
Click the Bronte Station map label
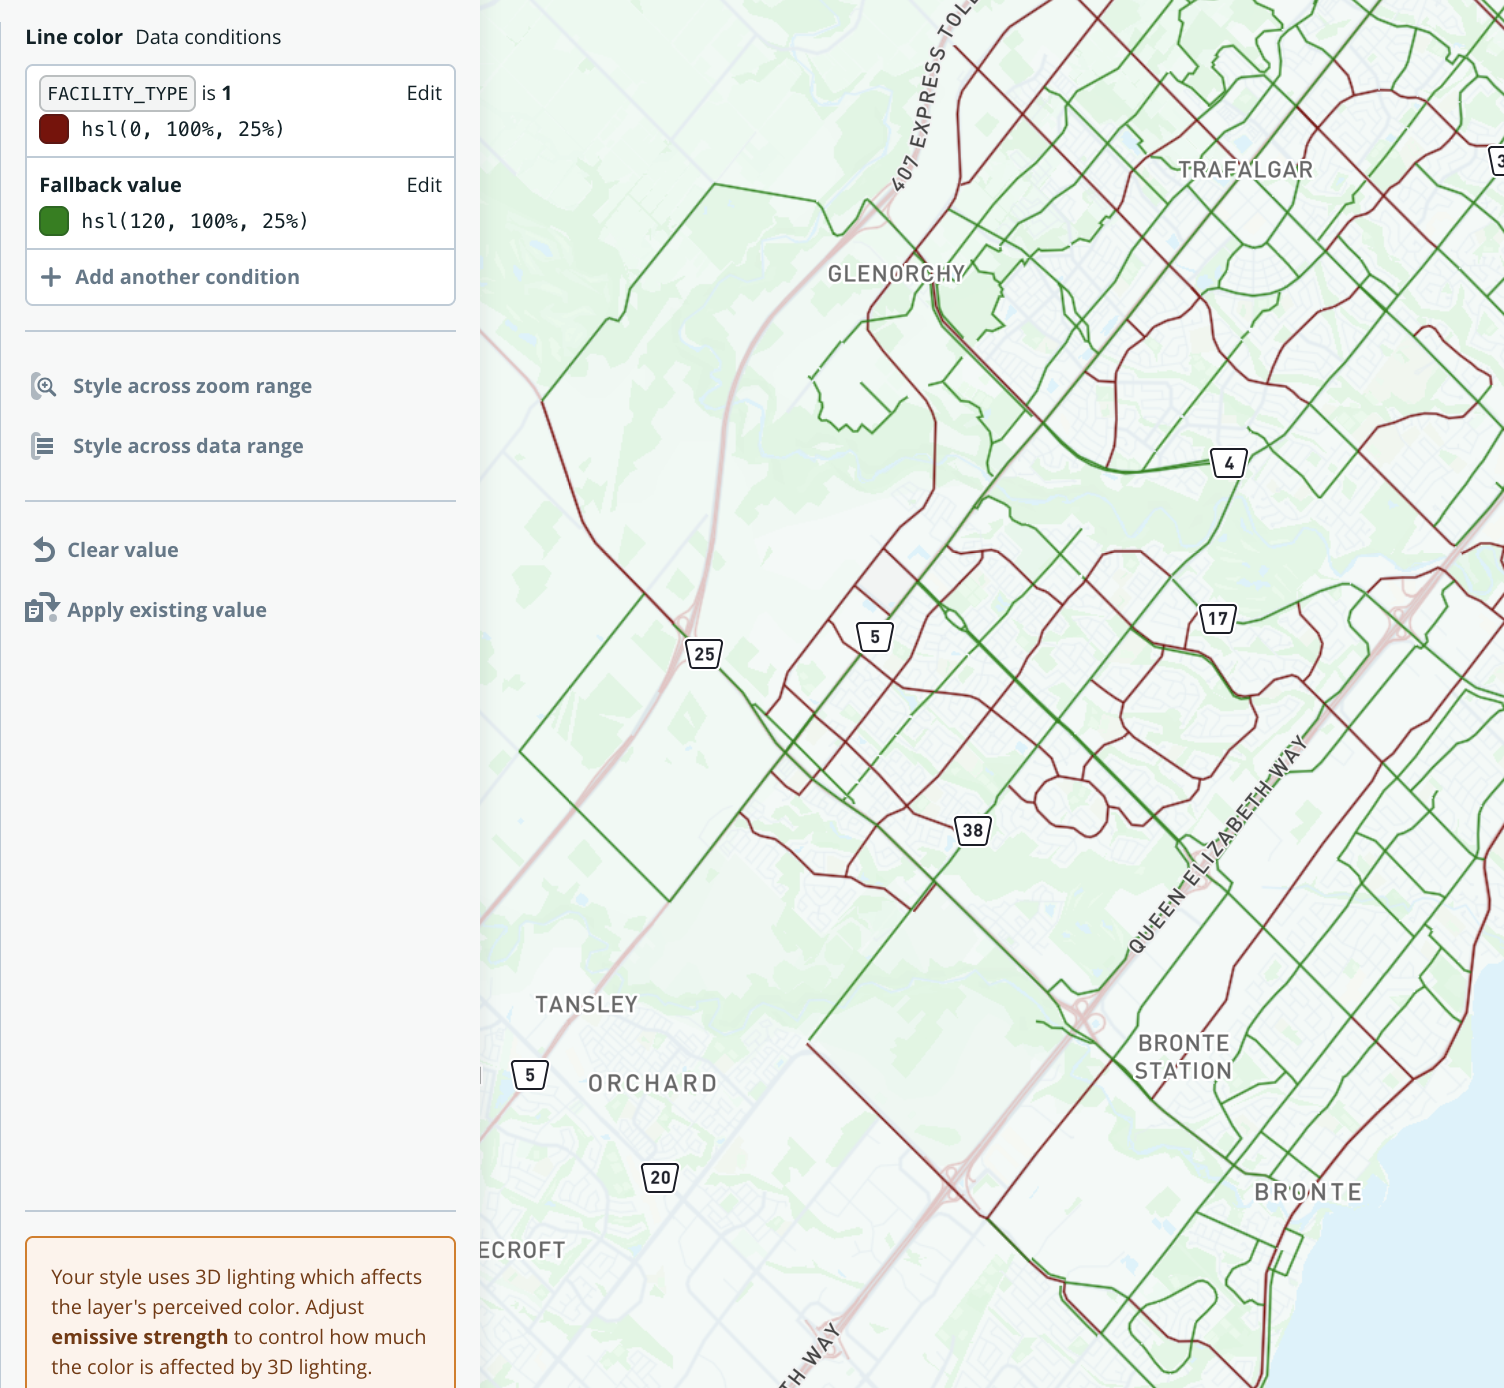1183,1057
